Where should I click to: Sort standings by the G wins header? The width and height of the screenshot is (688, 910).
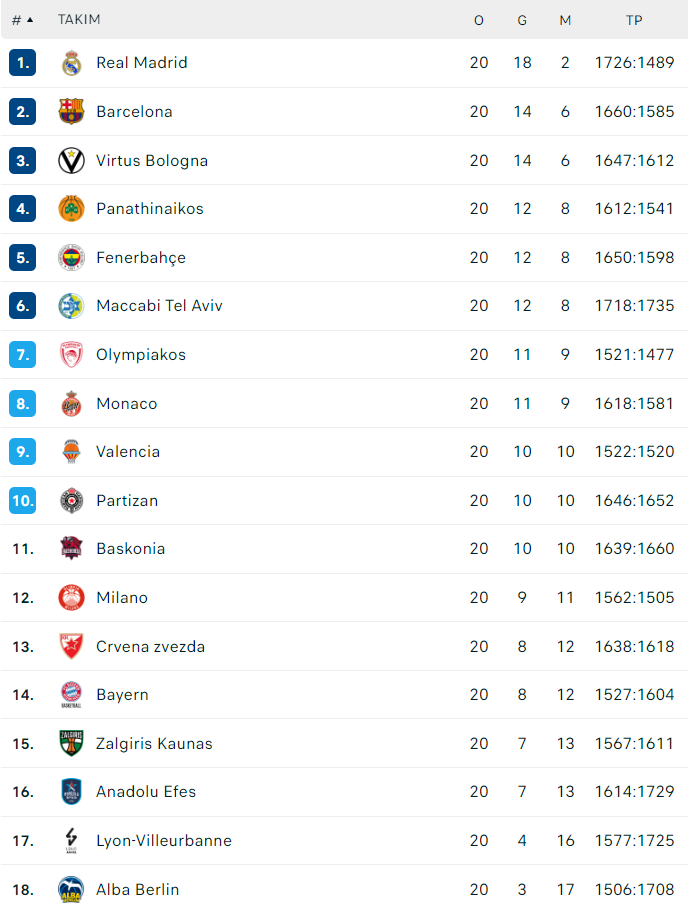point(522,20)
